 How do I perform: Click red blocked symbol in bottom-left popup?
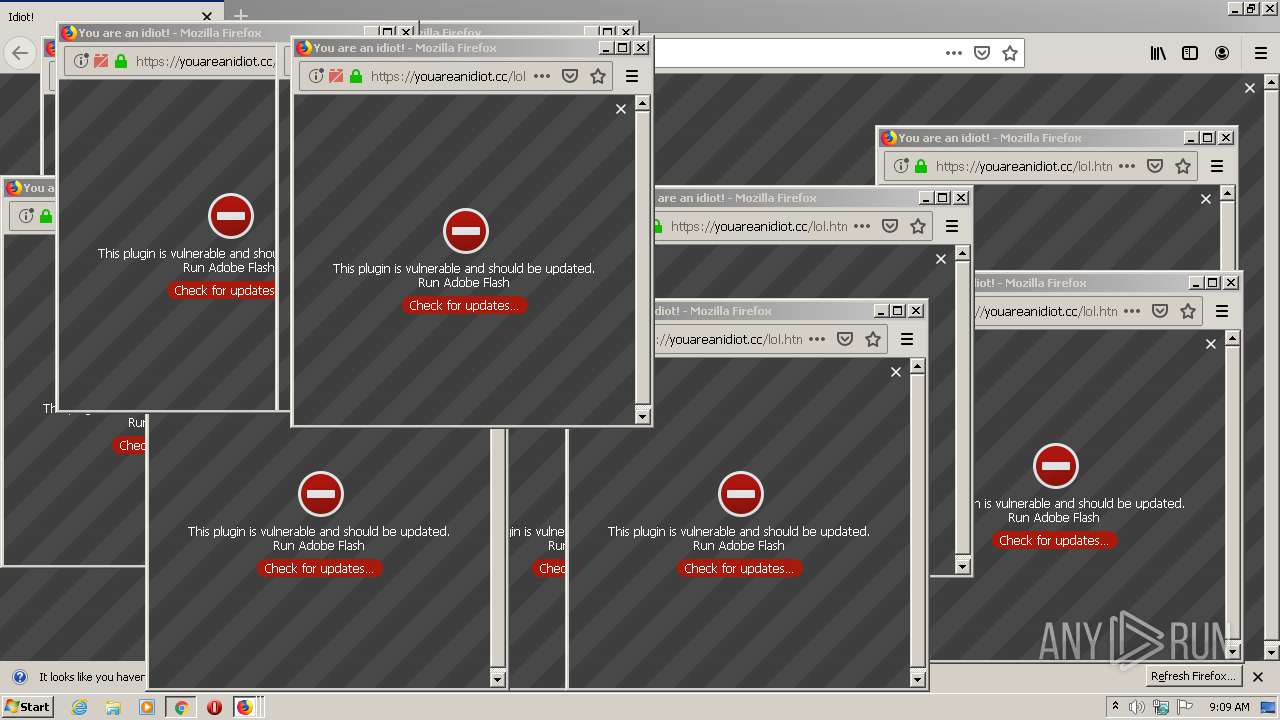[321, 494]
